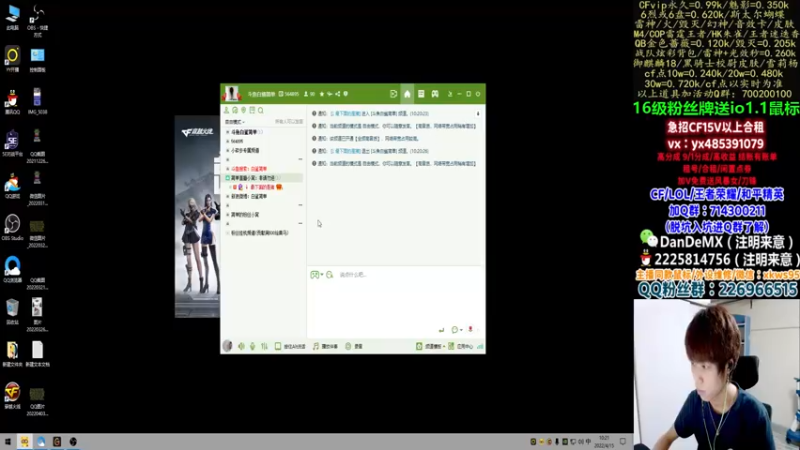Click the share icon in the green header
The image size is (800, 450).
(338, 94)
